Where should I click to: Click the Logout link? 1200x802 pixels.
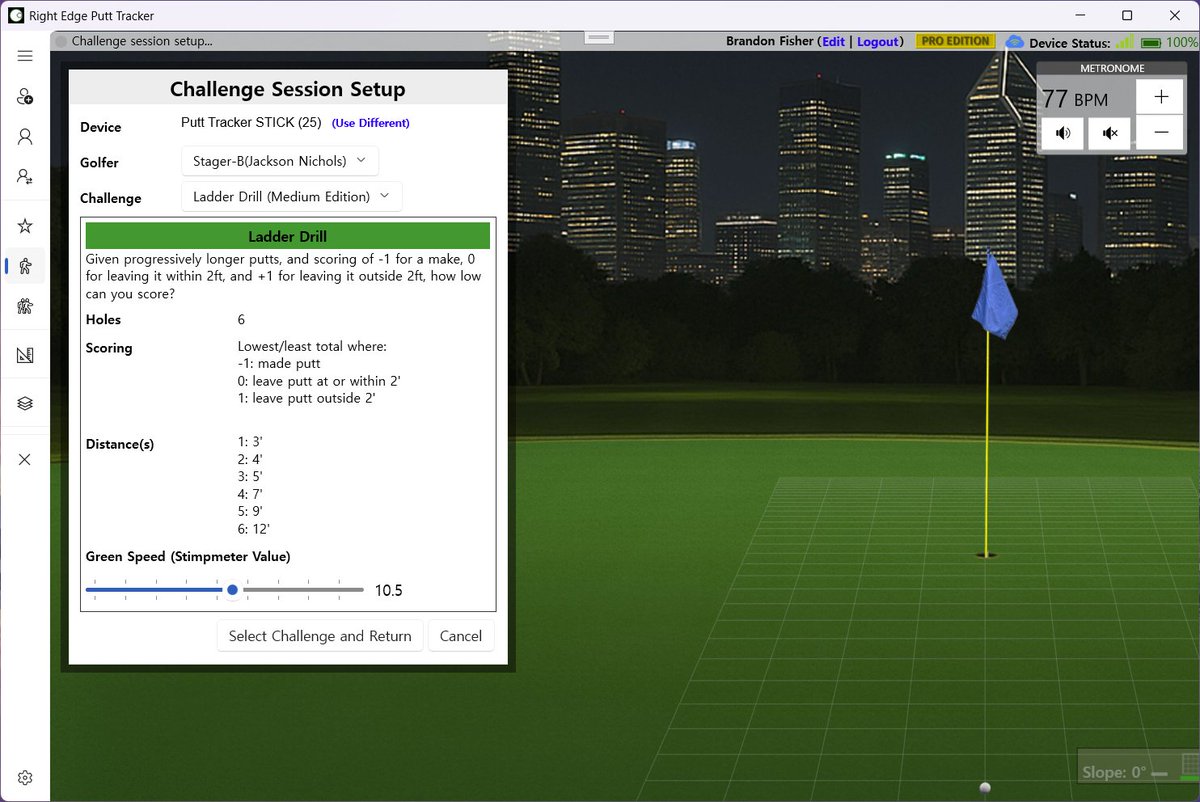point(878,42)
